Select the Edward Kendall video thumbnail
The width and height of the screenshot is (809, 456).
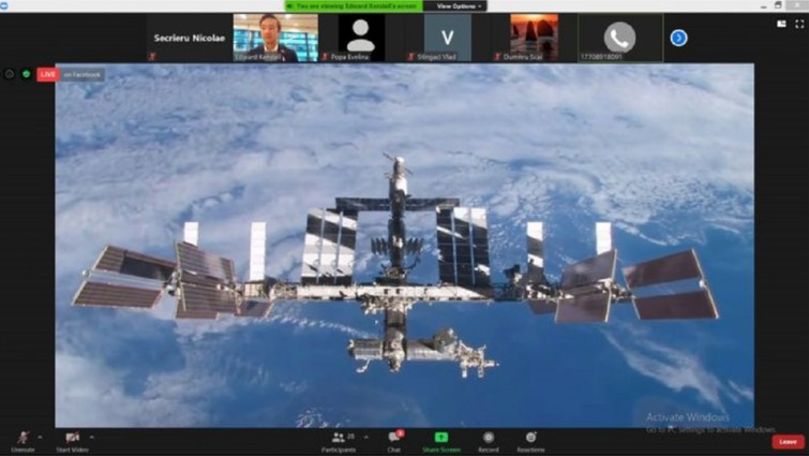pyautogui.click(x=276, y=38)
